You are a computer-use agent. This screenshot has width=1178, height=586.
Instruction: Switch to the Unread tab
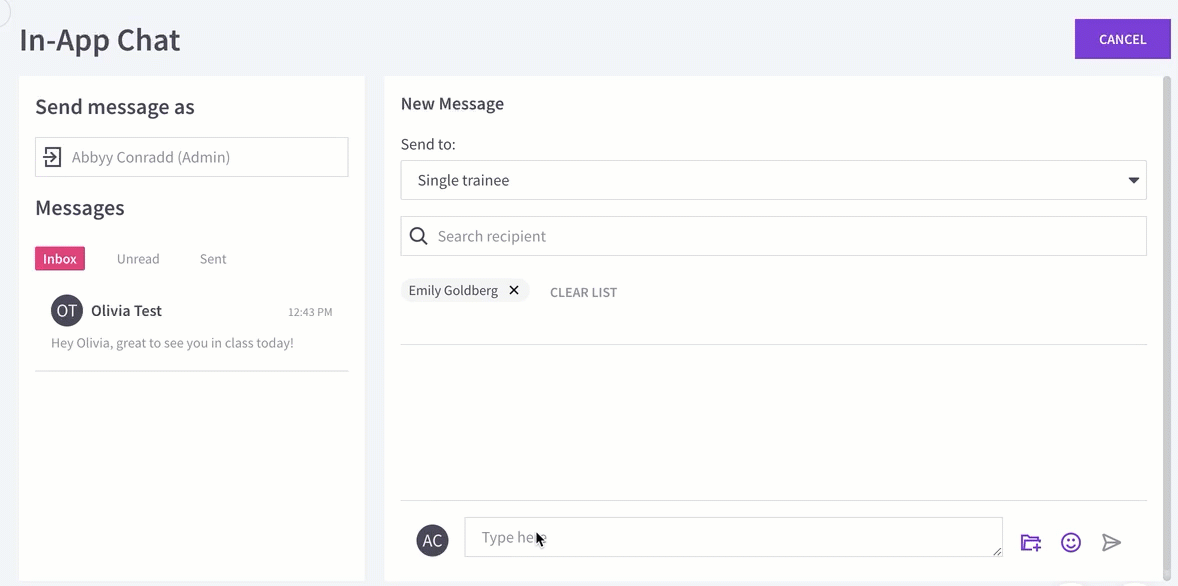[x=138, y=258]
